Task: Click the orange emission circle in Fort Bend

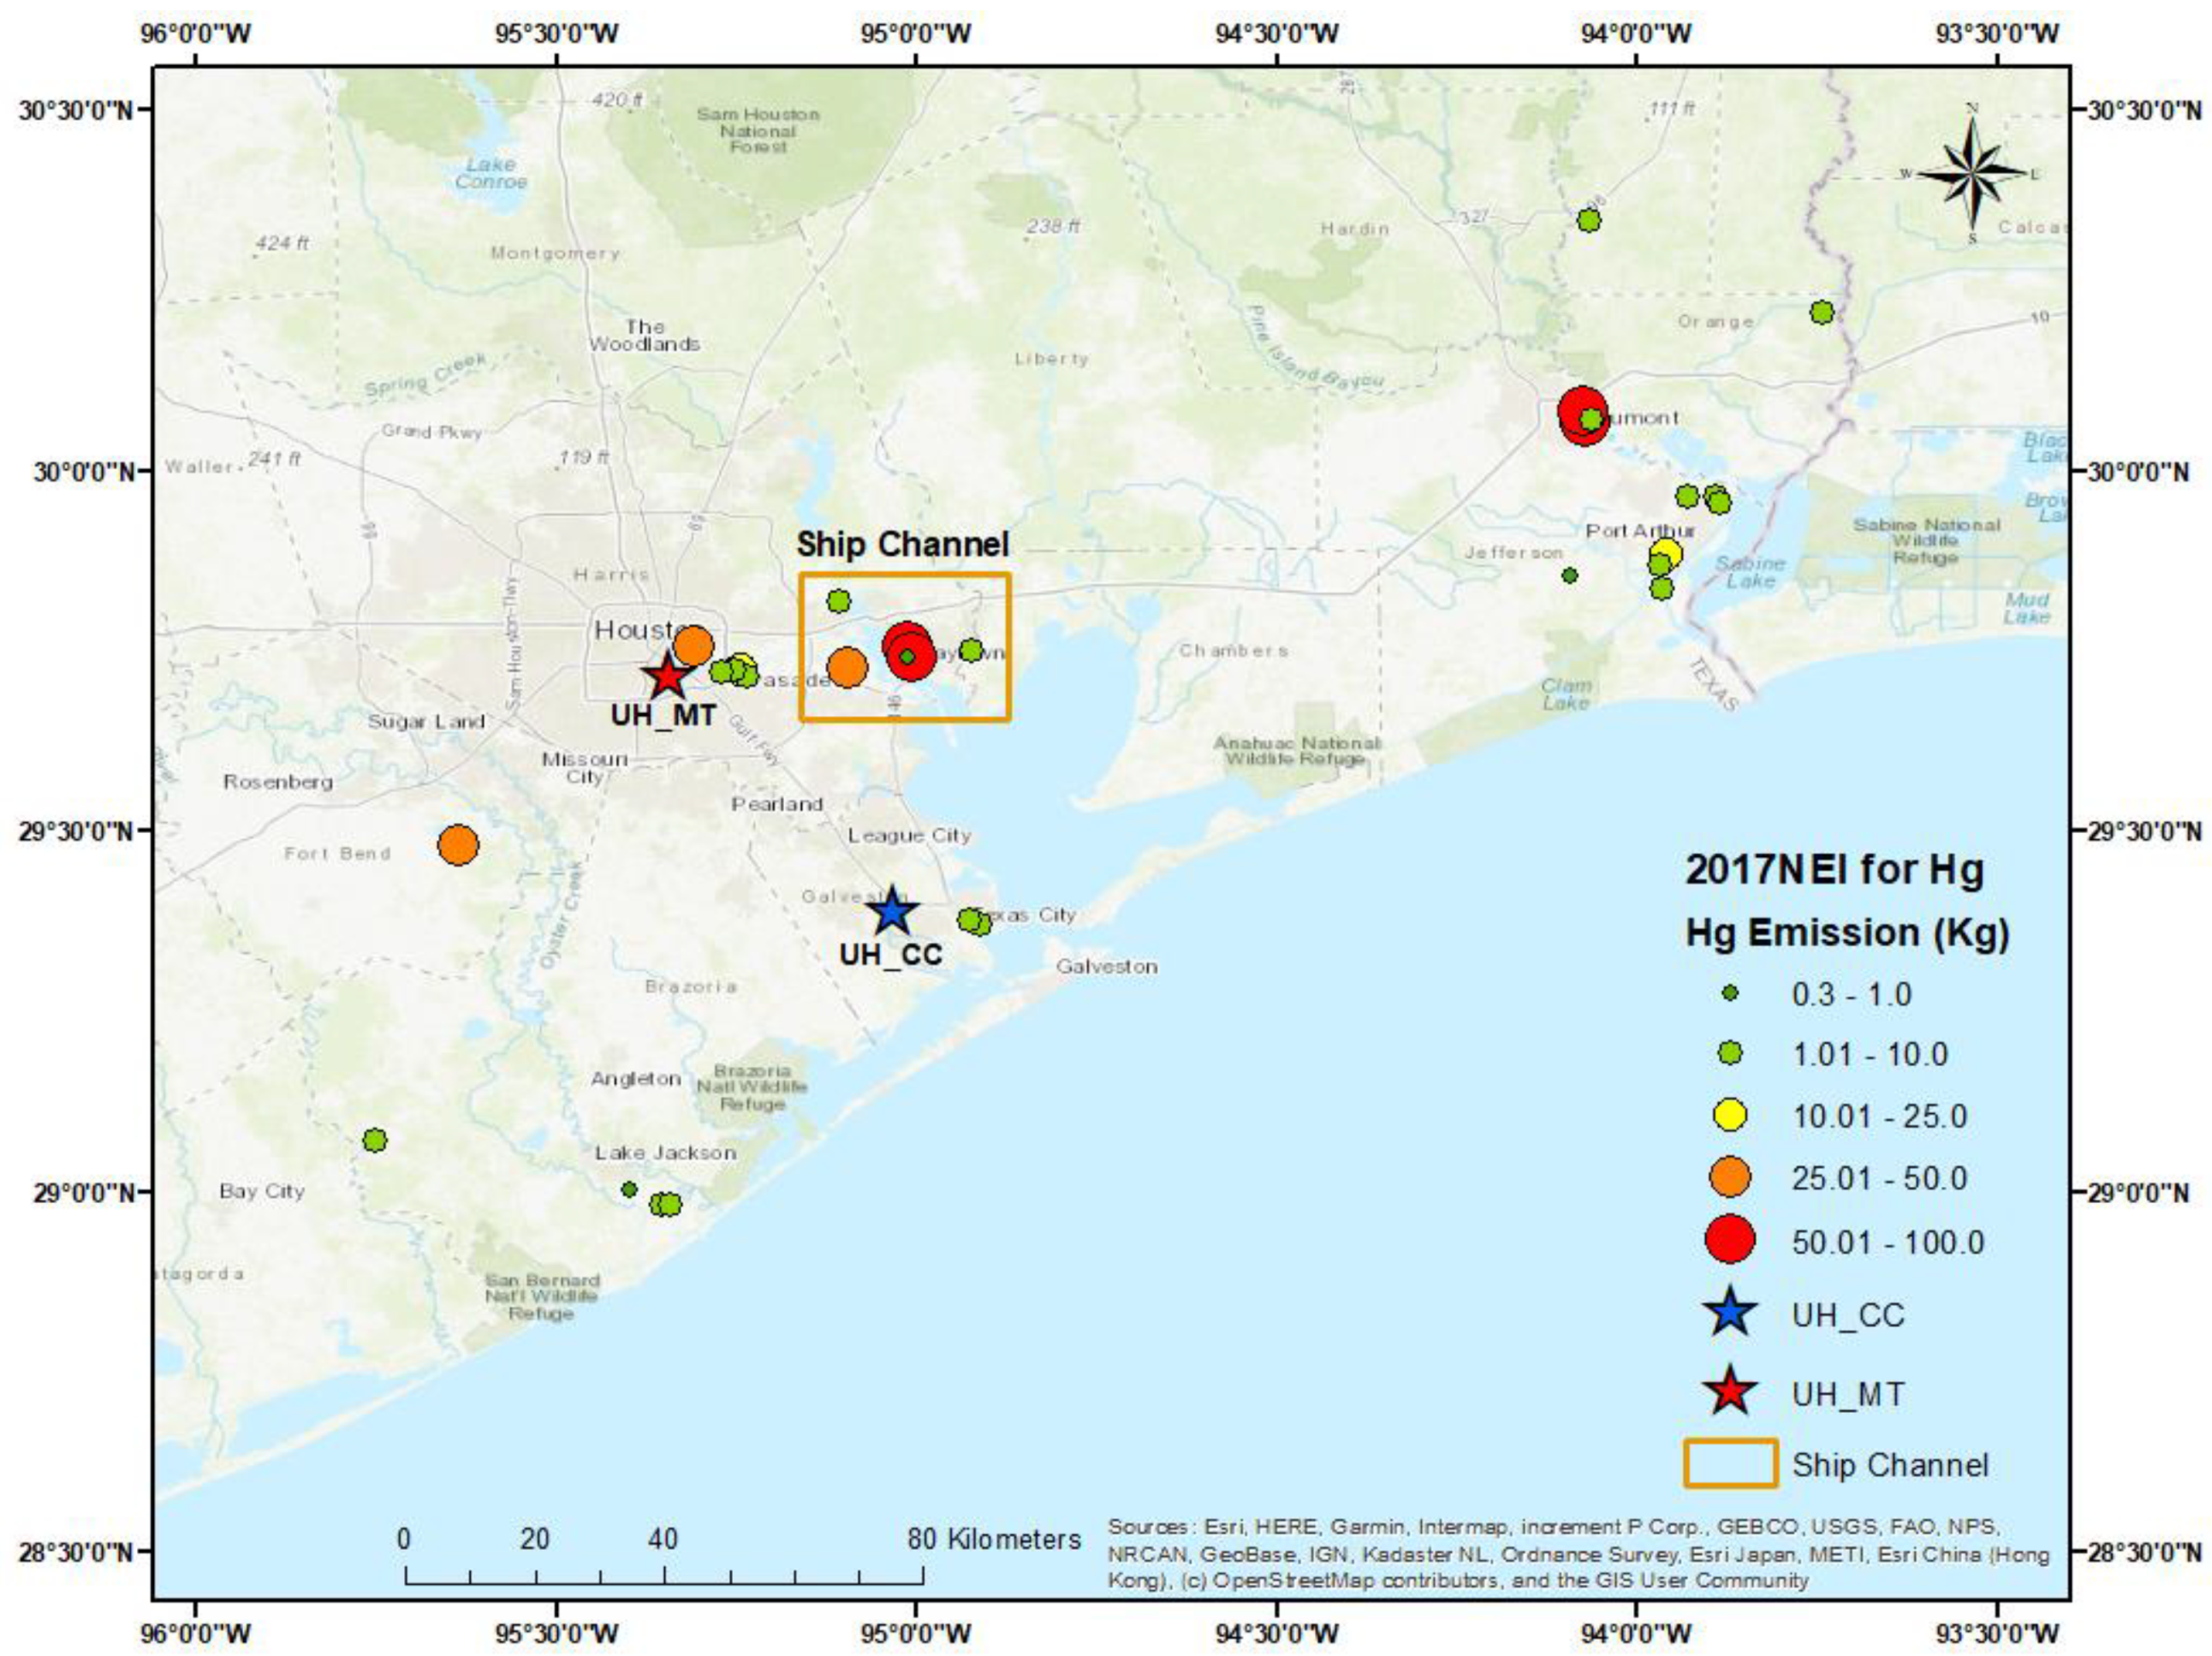Action: pos(458,845)
